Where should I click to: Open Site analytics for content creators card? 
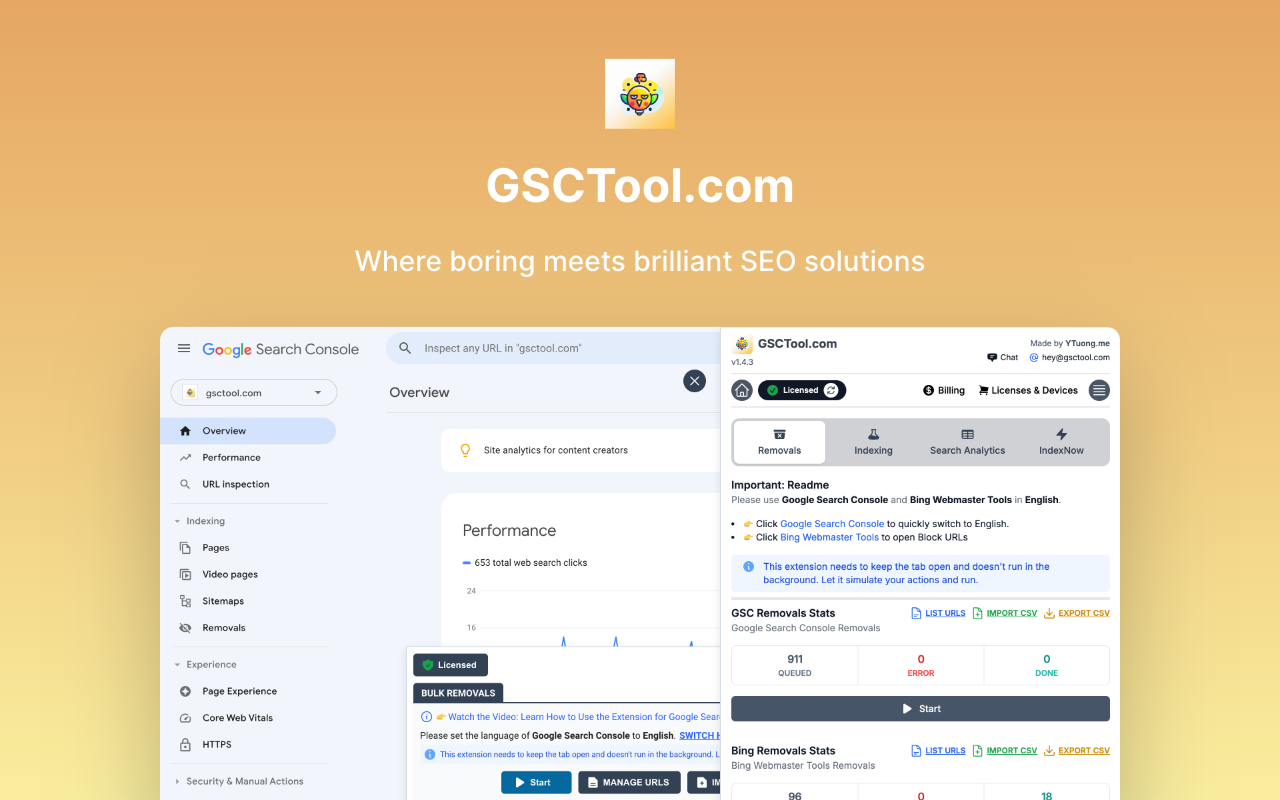(581, 450)
